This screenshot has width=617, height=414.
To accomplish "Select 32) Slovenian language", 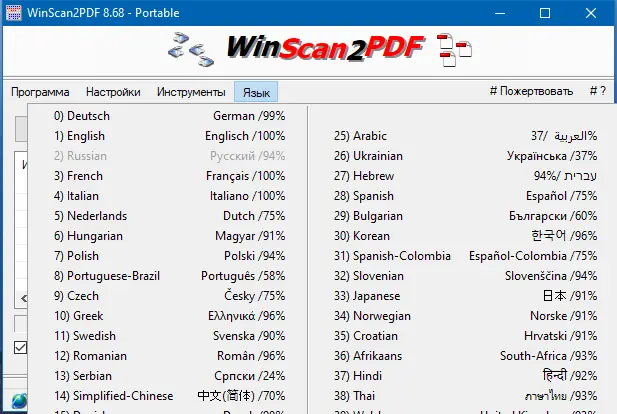I will point(464,276).
